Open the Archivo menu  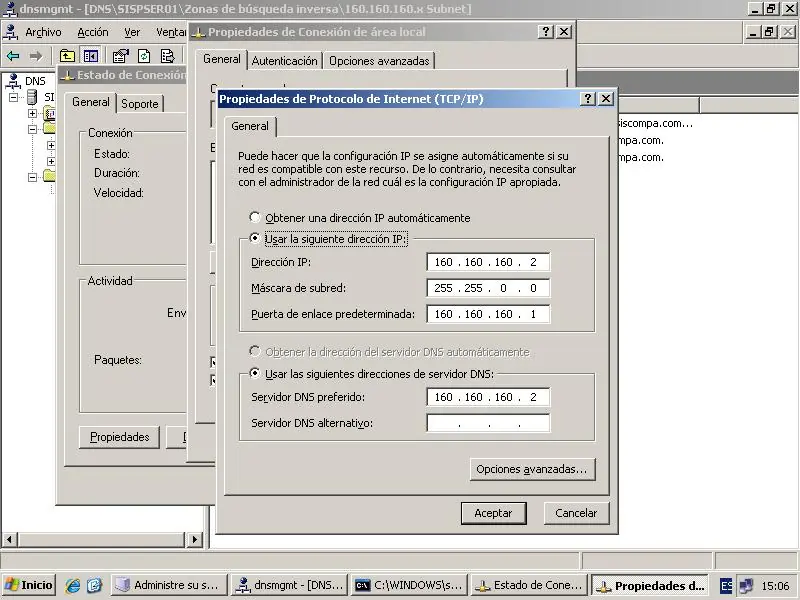[43, 32]
